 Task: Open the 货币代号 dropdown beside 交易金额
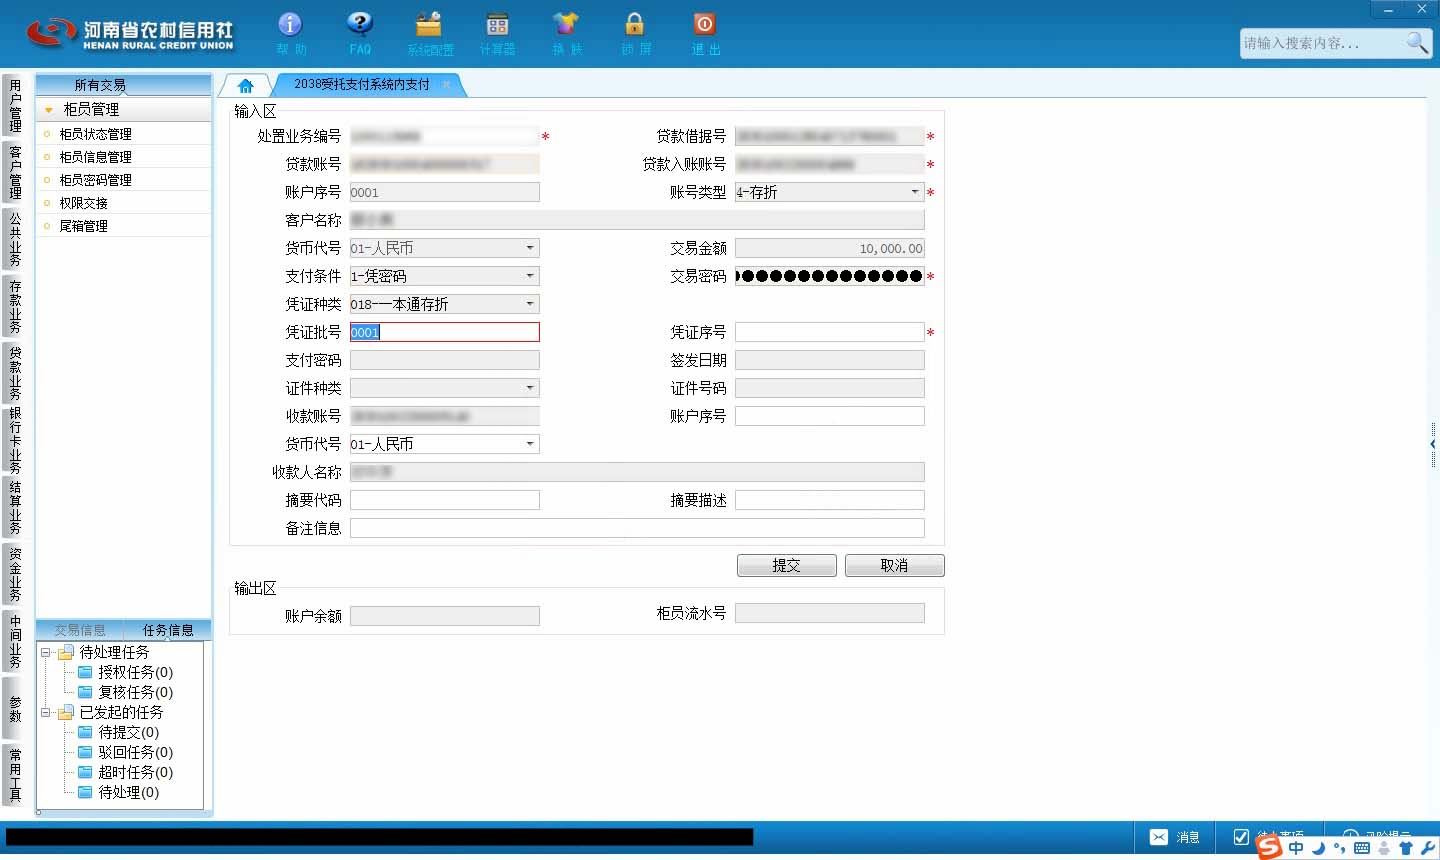tap(530, 248)
